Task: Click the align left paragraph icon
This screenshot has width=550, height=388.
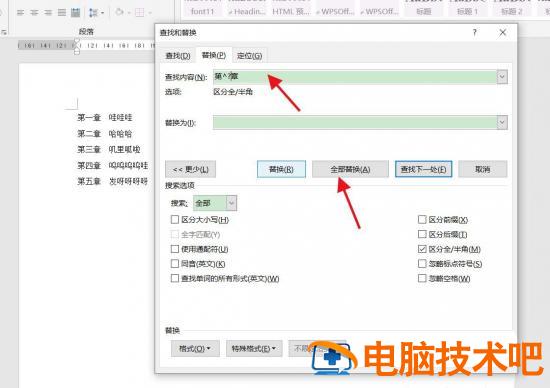Action: point(21,13)
